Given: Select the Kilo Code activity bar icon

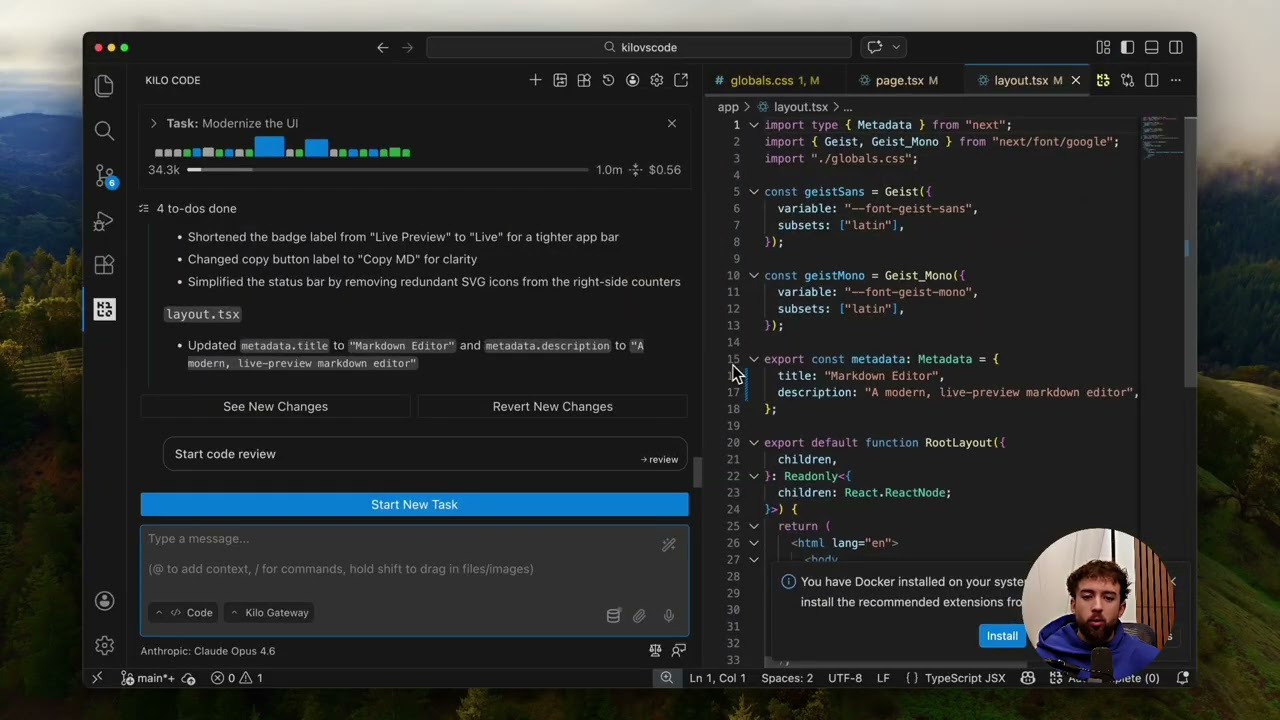Looking at the screenshot, I should [104, 309].
